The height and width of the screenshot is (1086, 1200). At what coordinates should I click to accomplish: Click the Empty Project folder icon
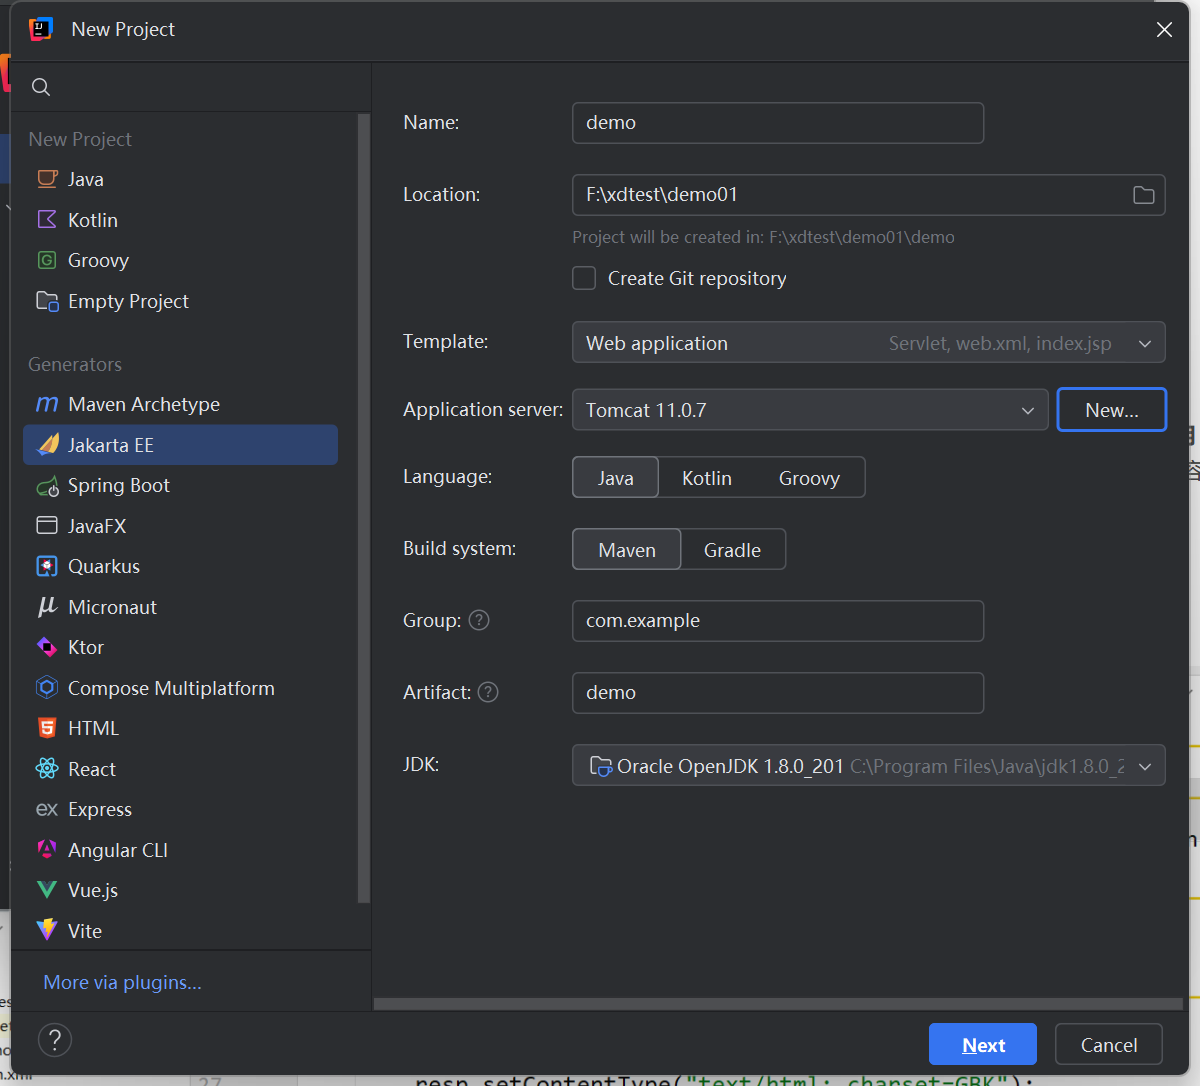[x=47, y=301]
